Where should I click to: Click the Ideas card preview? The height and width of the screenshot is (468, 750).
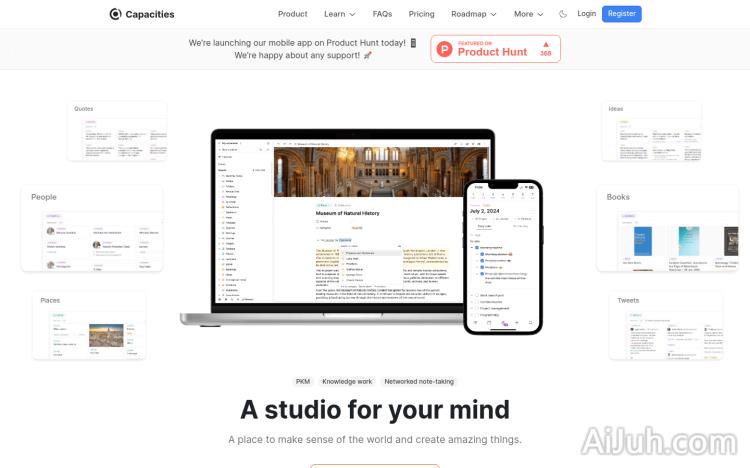(651, 131)
